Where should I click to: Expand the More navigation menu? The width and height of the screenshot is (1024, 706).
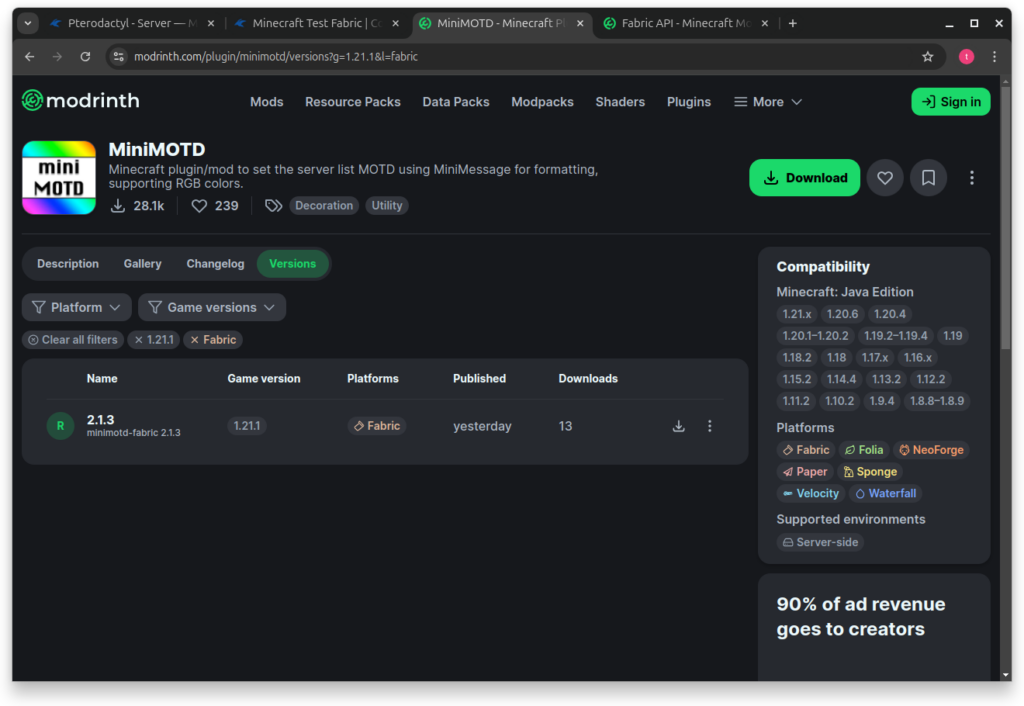(767, 102)
